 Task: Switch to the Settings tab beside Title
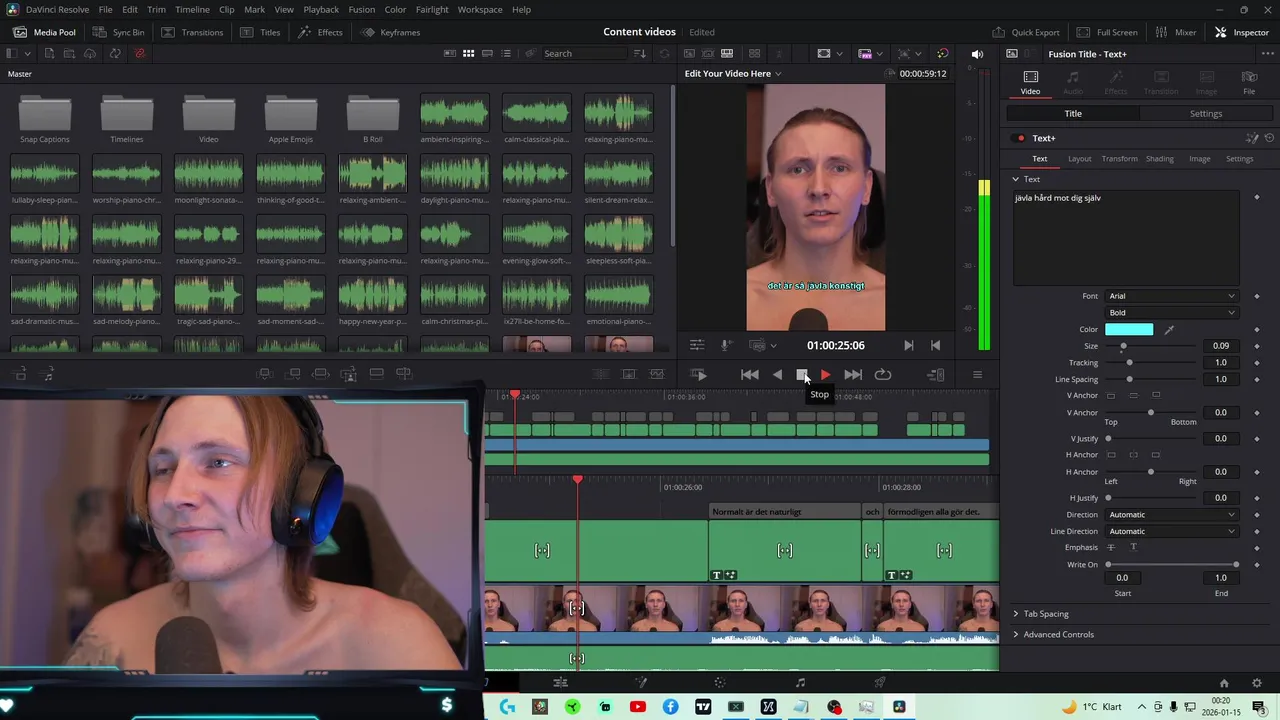[1205, 113]
